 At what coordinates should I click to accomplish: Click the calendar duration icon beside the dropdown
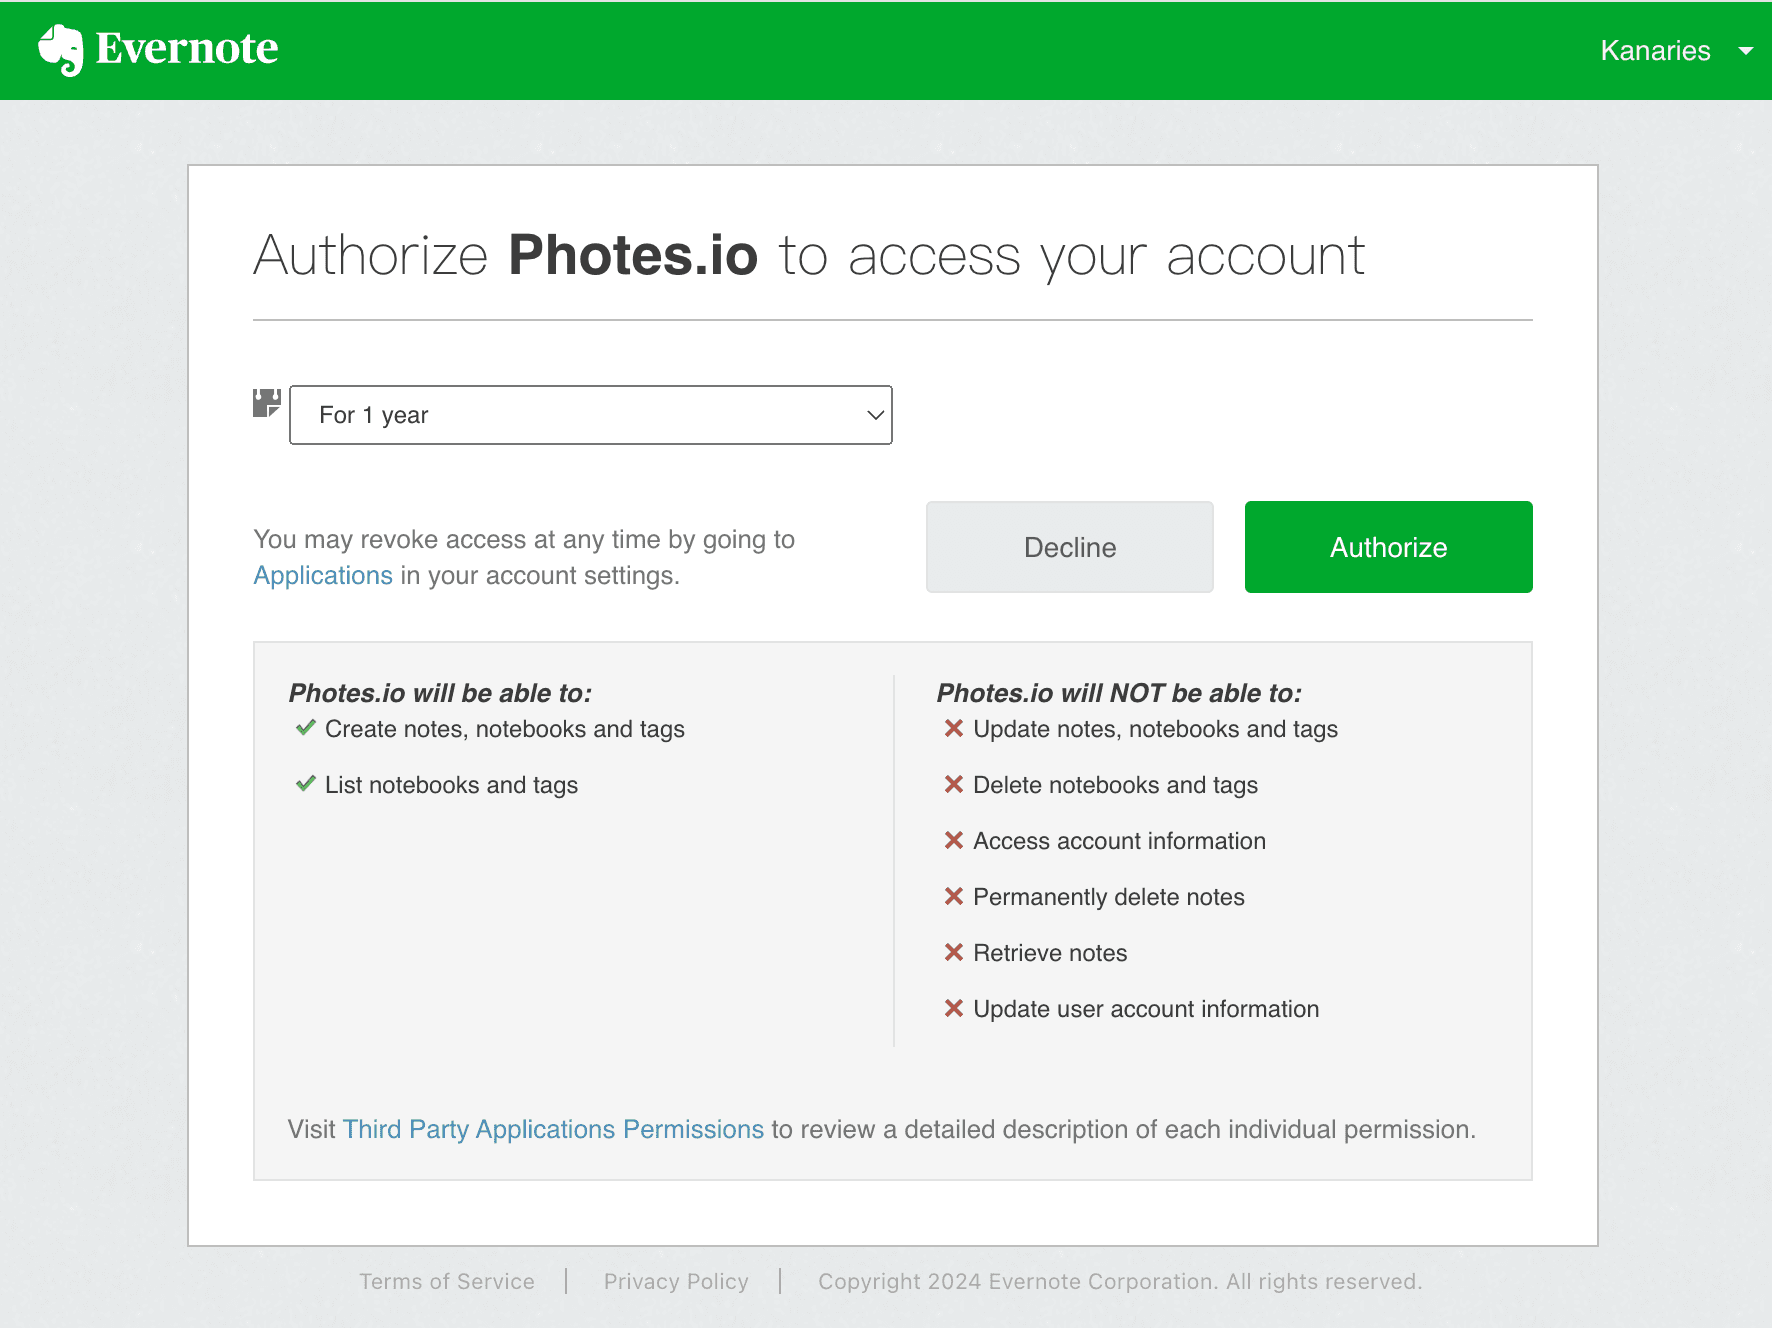coord(265,404)
